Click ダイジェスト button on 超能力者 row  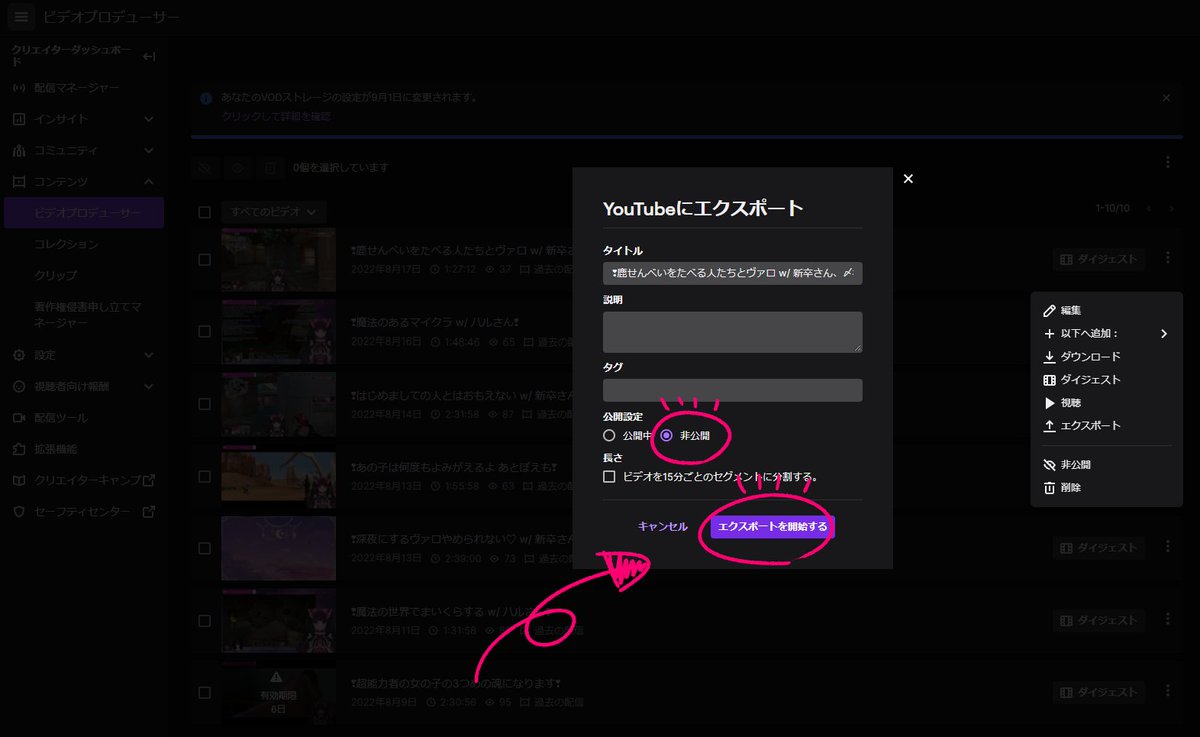tap(1099, 692)
